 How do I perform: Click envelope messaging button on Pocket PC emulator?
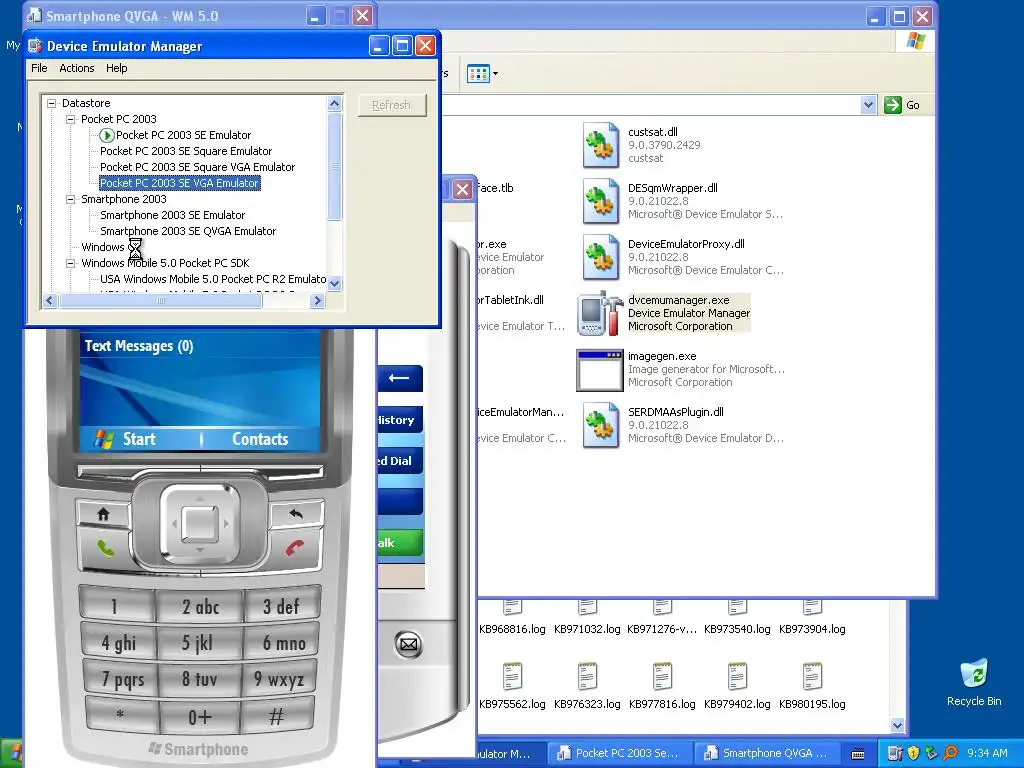(408, 645)
